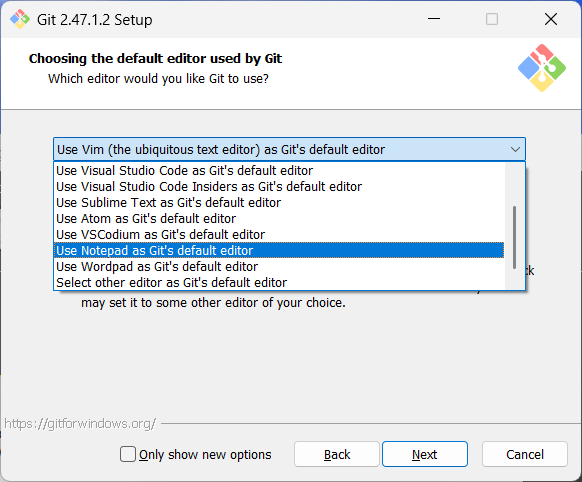The image size is (582, 482).
Task: Click the Git logo in header
Action: click(542, 68)
